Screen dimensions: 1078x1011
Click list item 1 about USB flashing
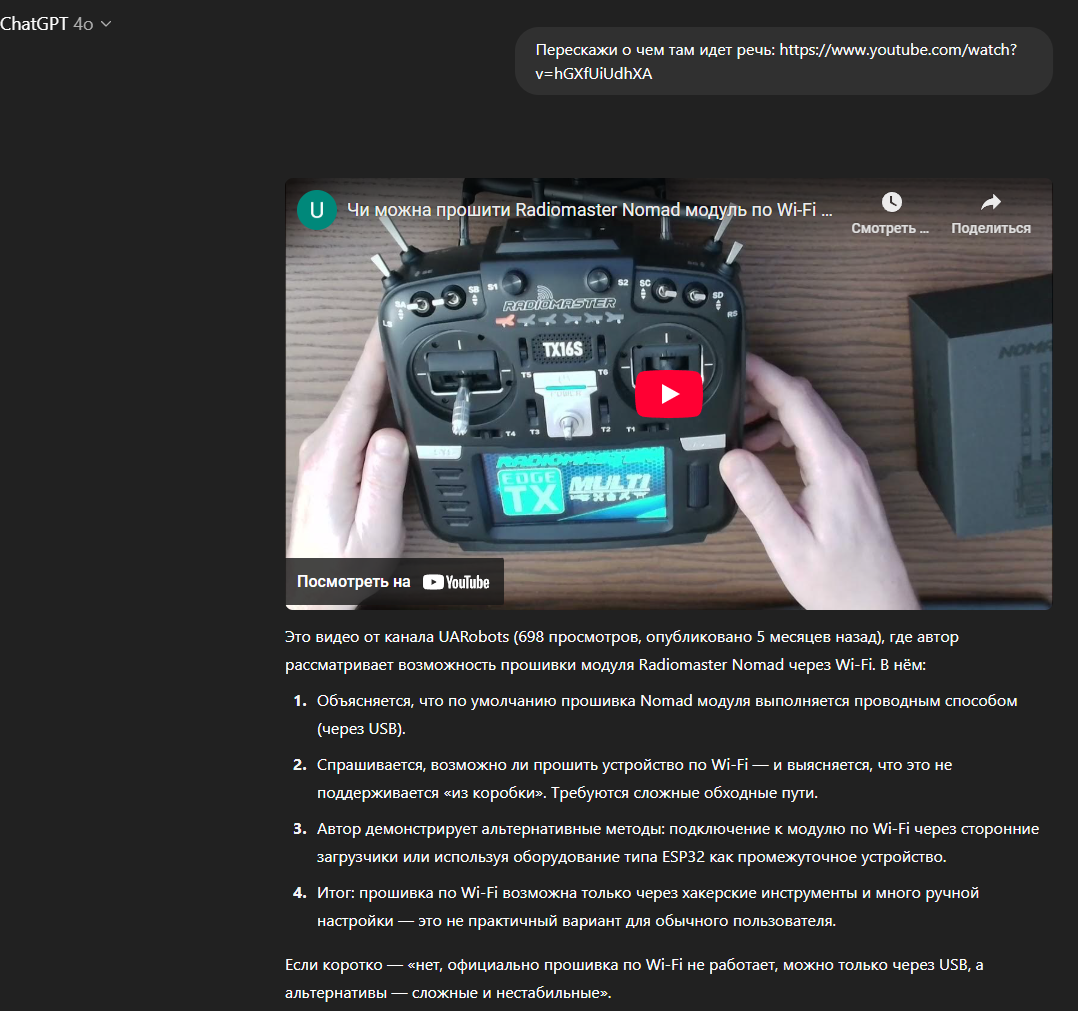click(x=666, y=714)
